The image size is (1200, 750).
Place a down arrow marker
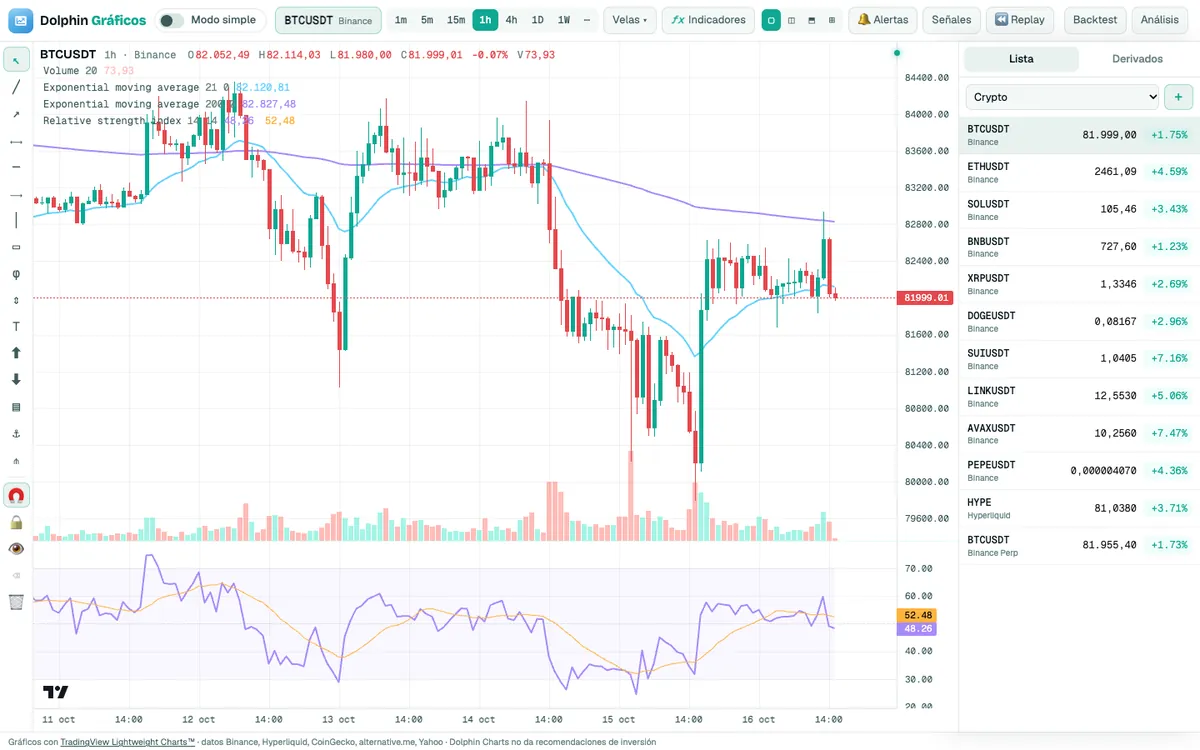(16, 380)
